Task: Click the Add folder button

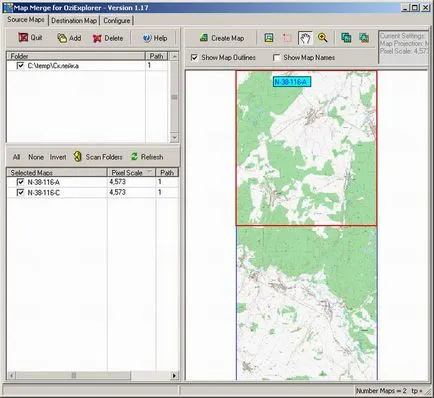Action: coord(69,38)
